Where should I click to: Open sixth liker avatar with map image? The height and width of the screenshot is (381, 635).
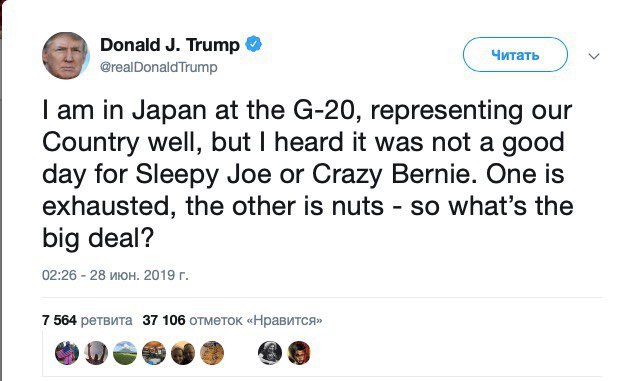pos(212,353)
